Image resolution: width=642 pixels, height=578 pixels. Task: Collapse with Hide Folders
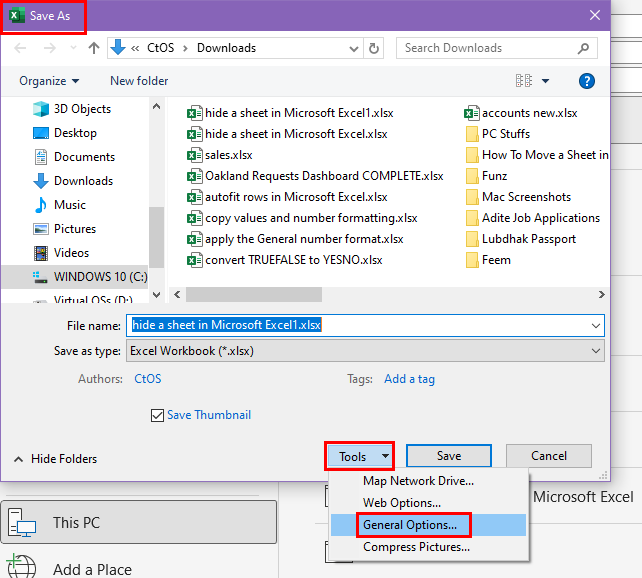56,459
